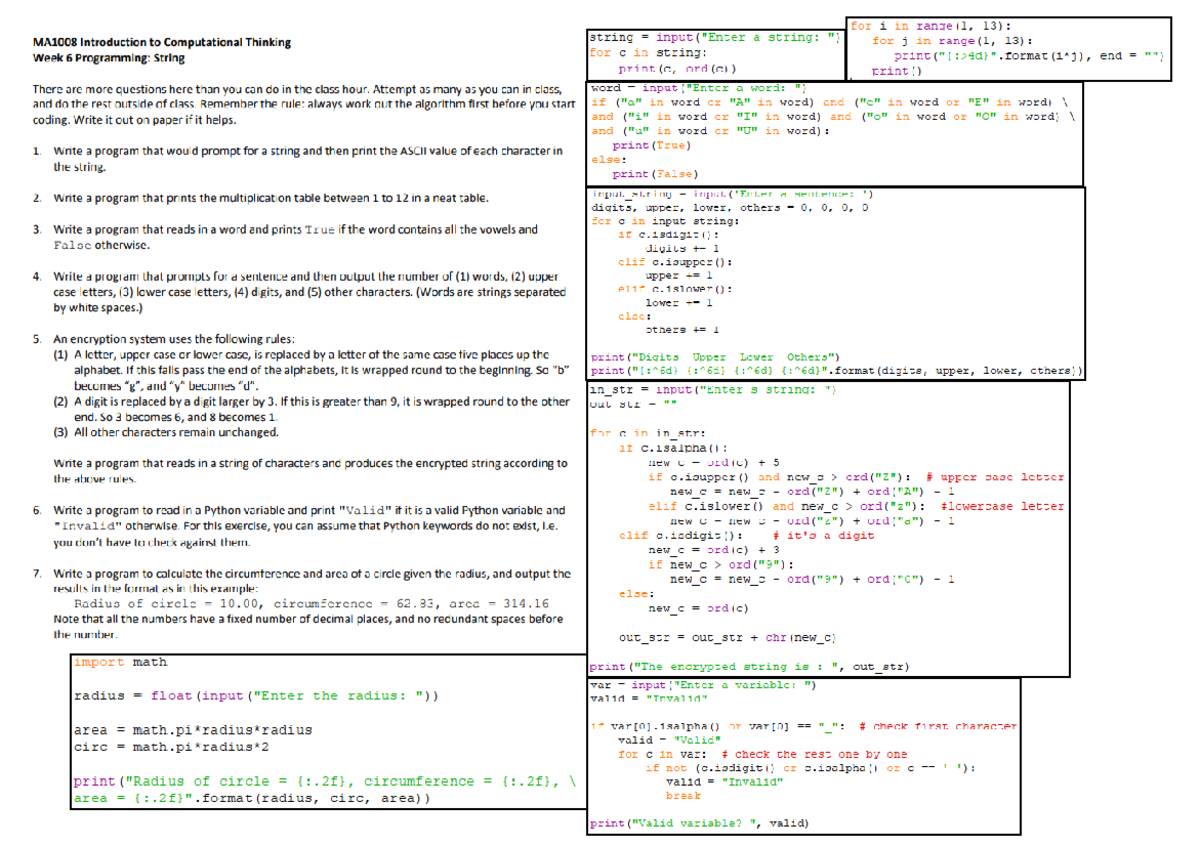Click the "print("Valid variable? ", valid)" line

click(x=699, y=823)
